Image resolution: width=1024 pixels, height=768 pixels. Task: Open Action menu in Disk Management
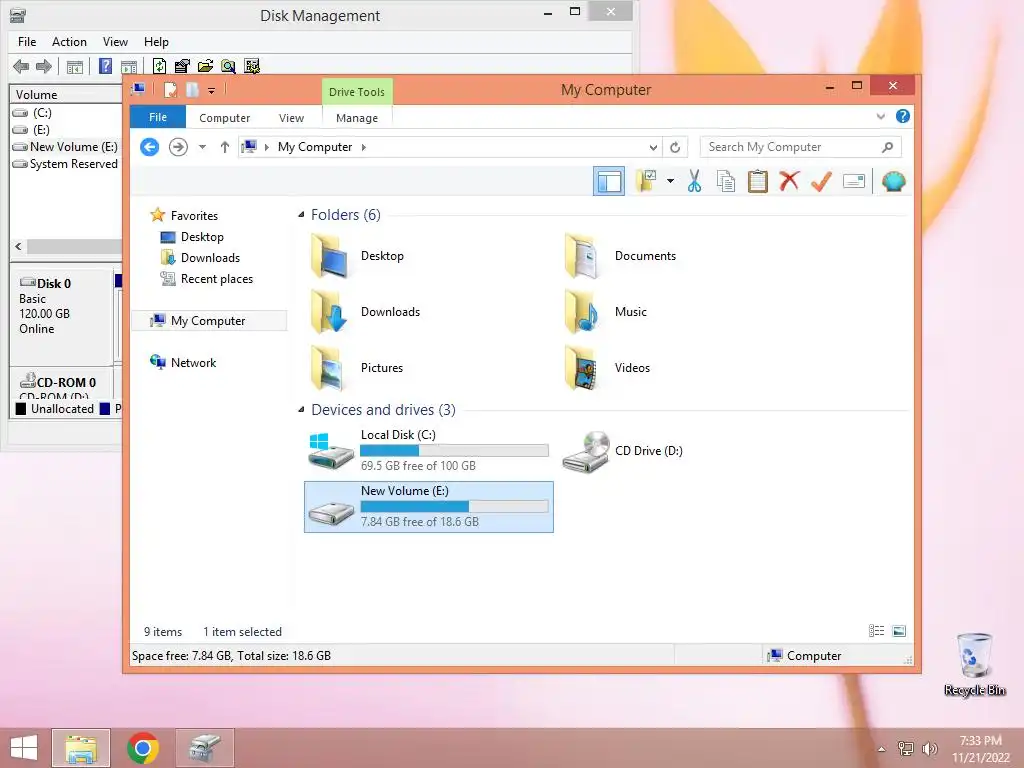coord(69,42)
